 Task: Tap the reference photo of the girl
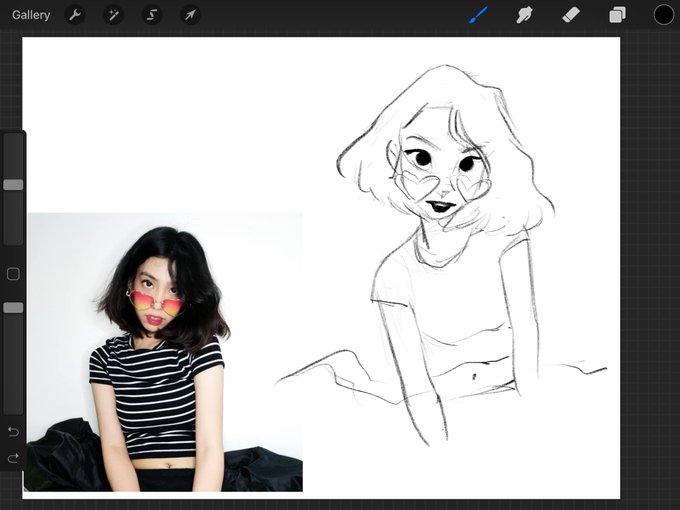coord(164,352)
